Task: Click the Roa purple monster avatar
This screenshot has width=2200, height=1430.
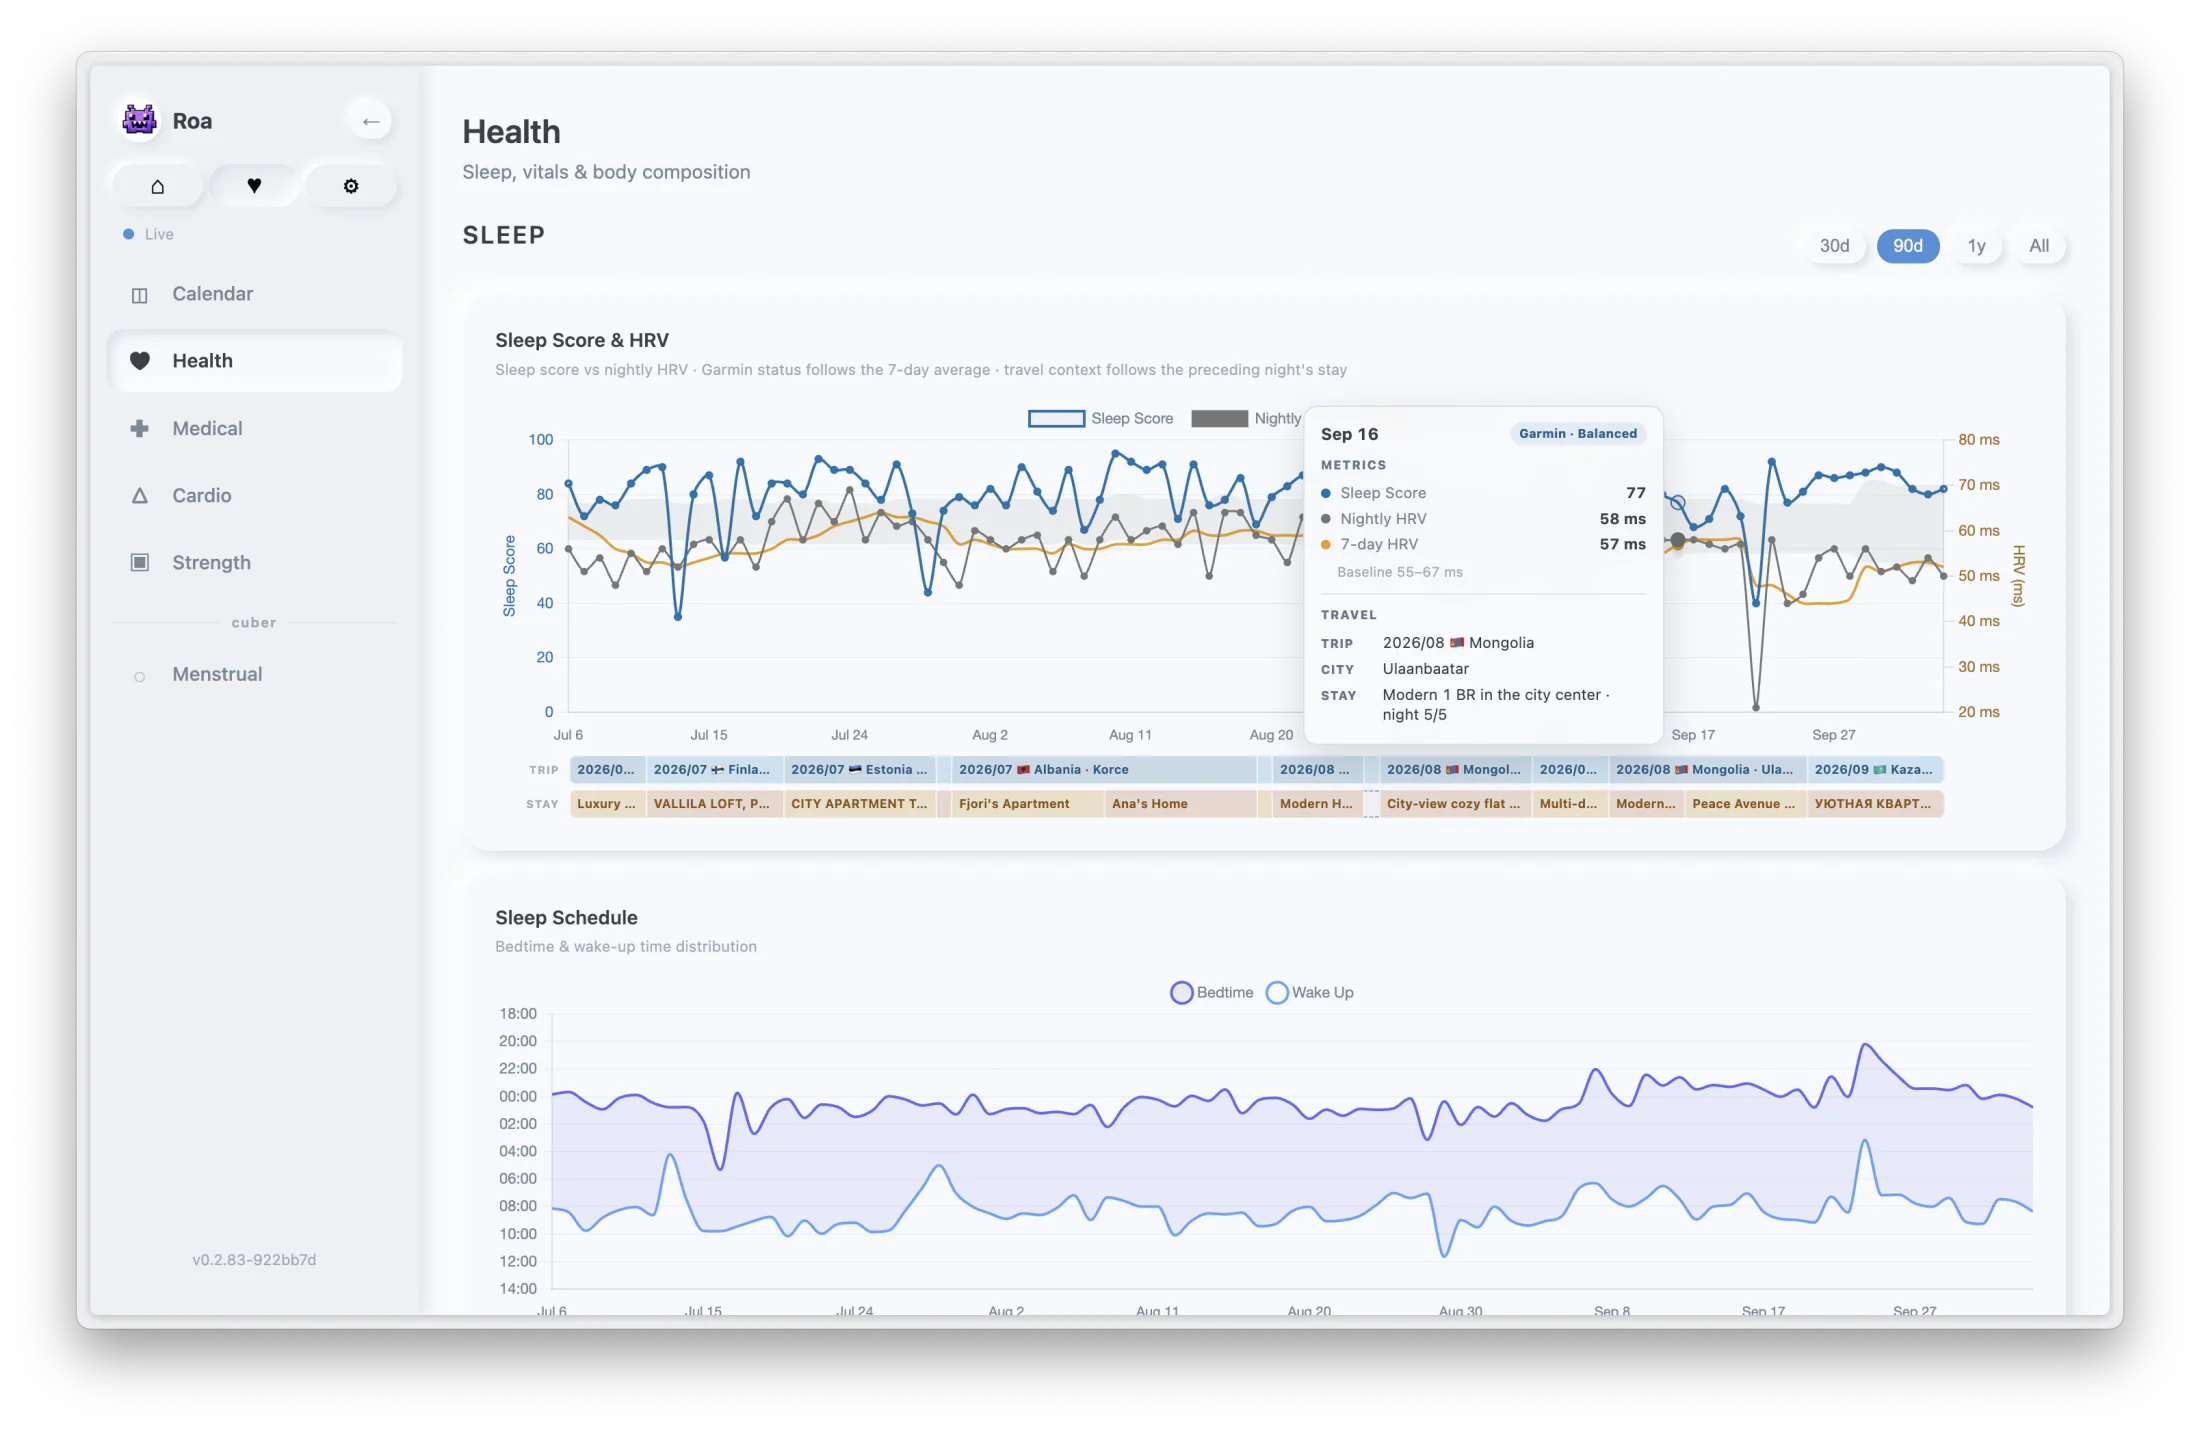Action: [140, 121]
